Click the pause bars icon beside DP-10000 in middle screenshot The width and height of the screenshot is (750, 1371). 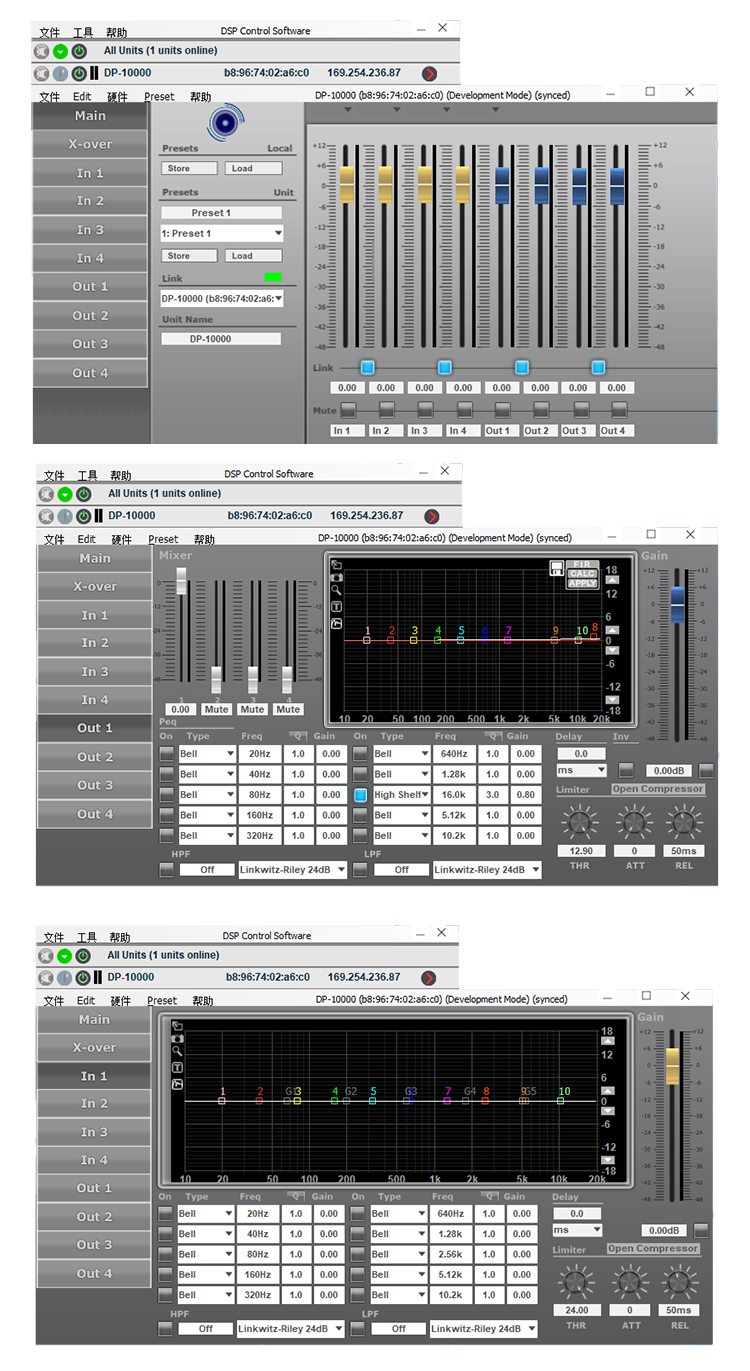pyautogui.click(x=98, y=516)
